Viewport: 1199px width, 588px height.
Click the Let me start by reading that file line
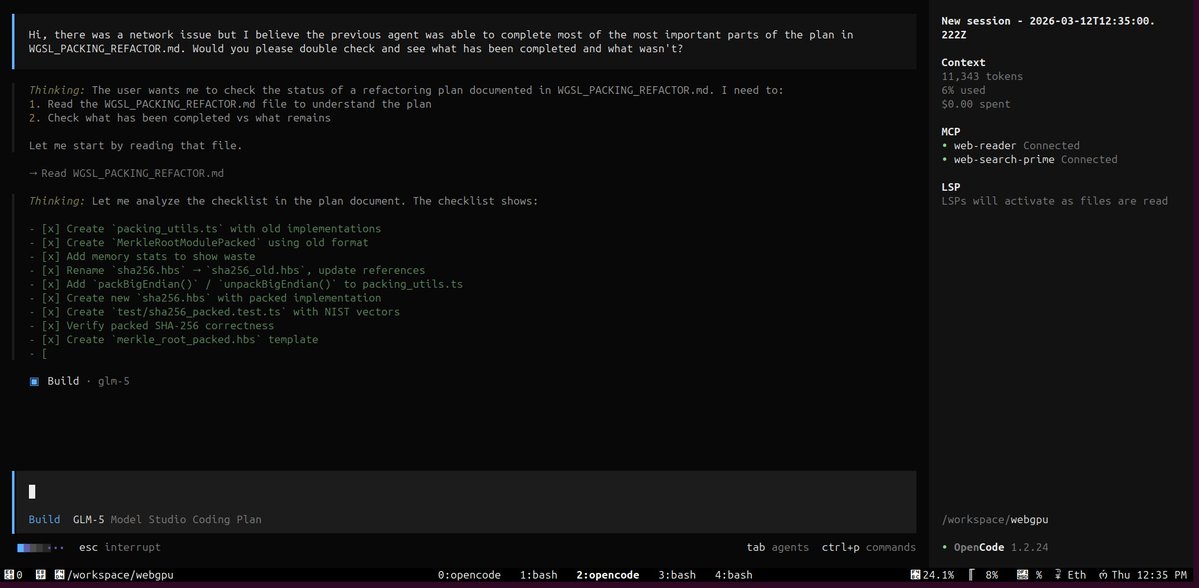(x=135, y=145)
